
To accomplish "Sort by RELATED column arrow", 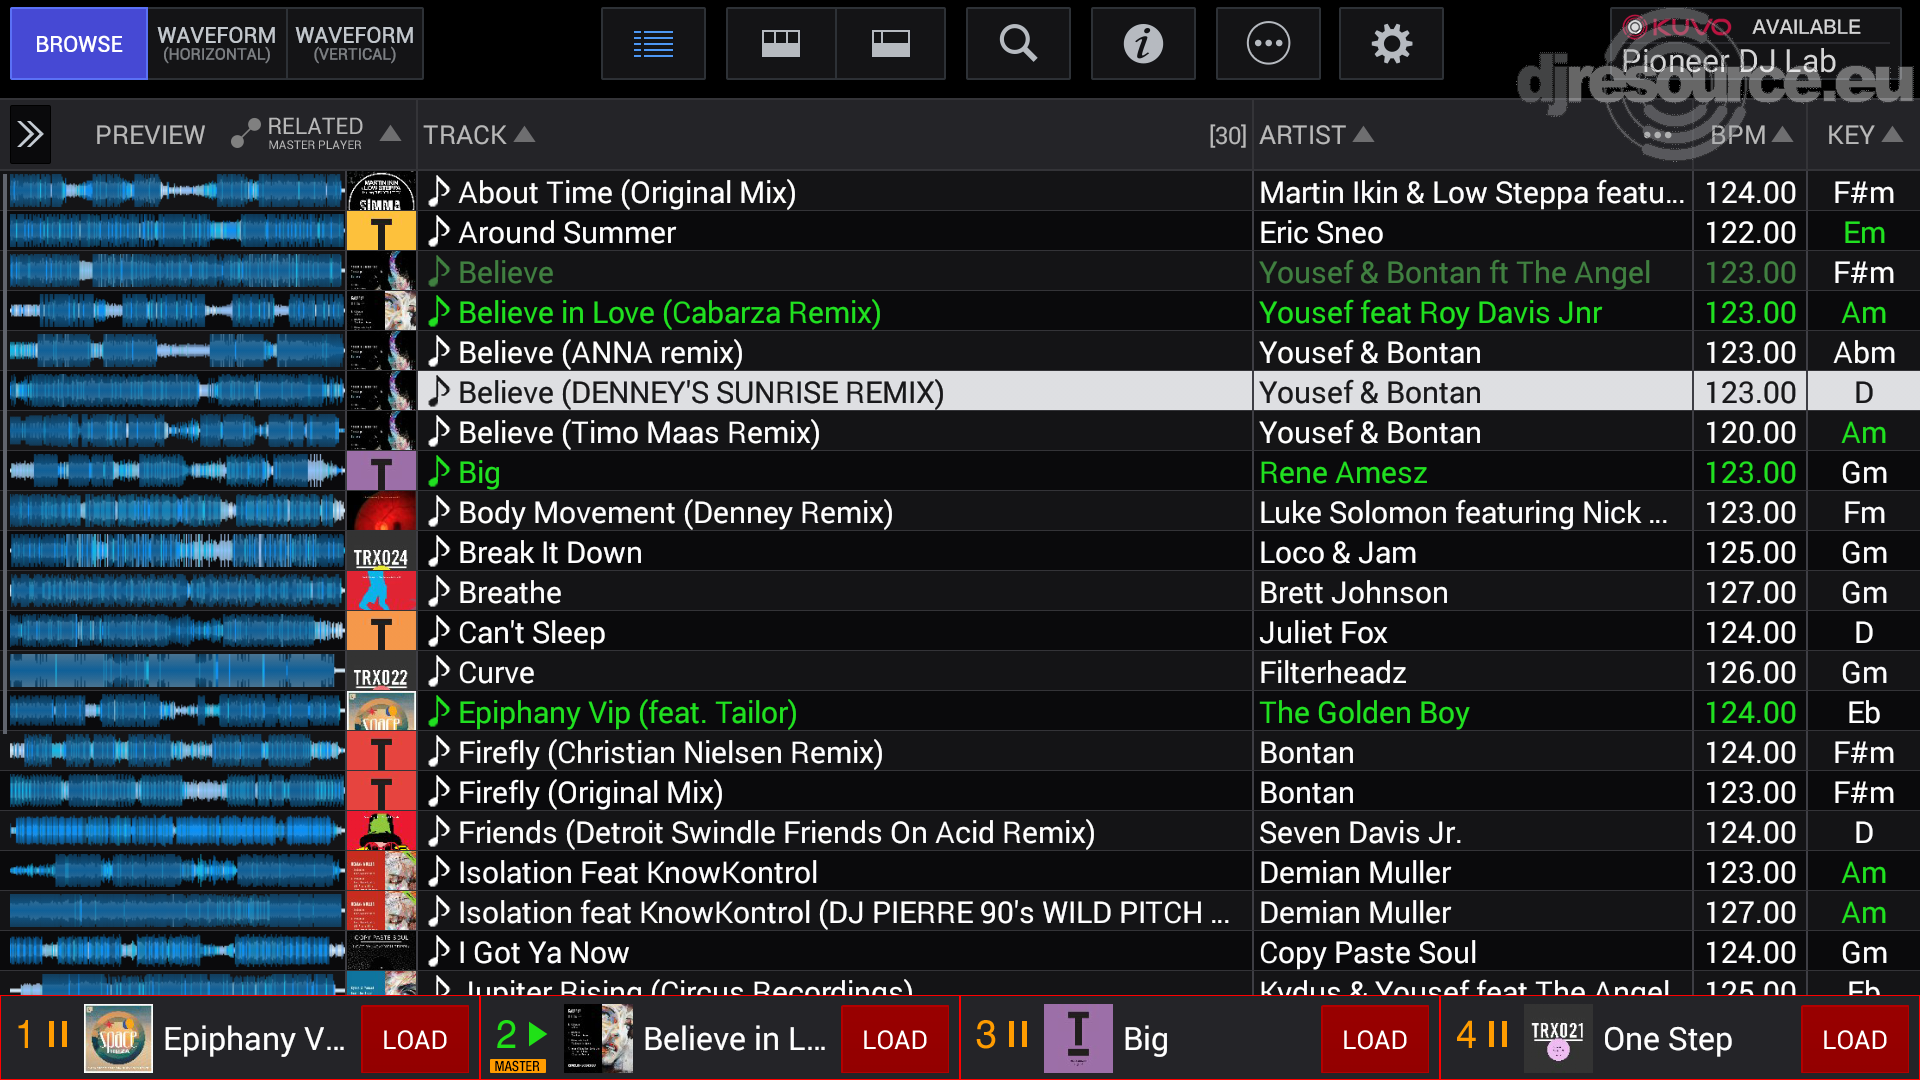I will [391, 134].
